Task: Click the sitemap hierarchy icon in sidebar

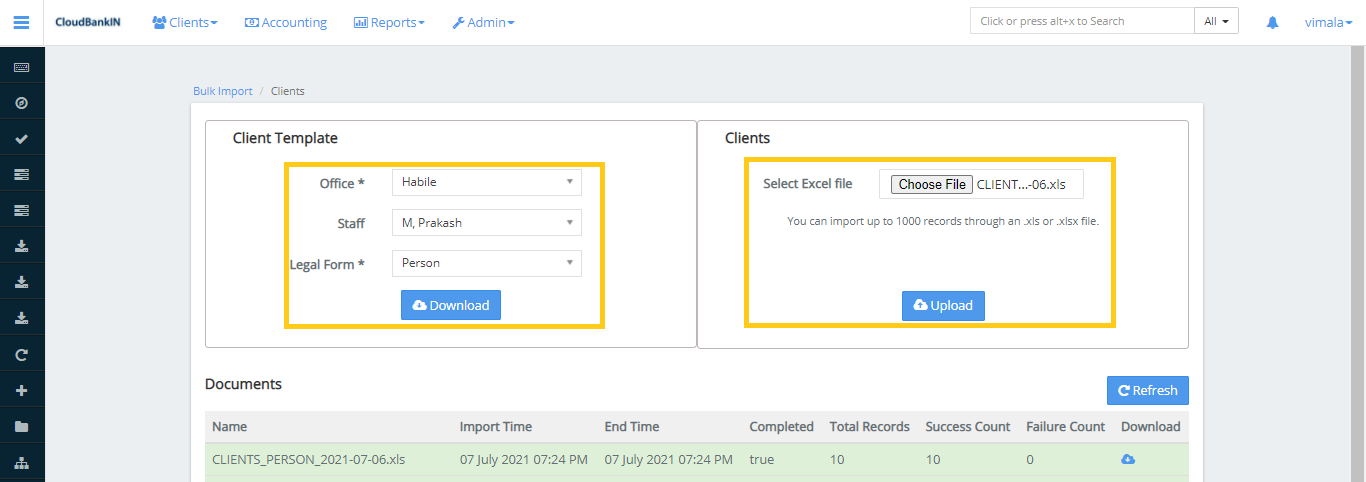Action: point(21,463)
